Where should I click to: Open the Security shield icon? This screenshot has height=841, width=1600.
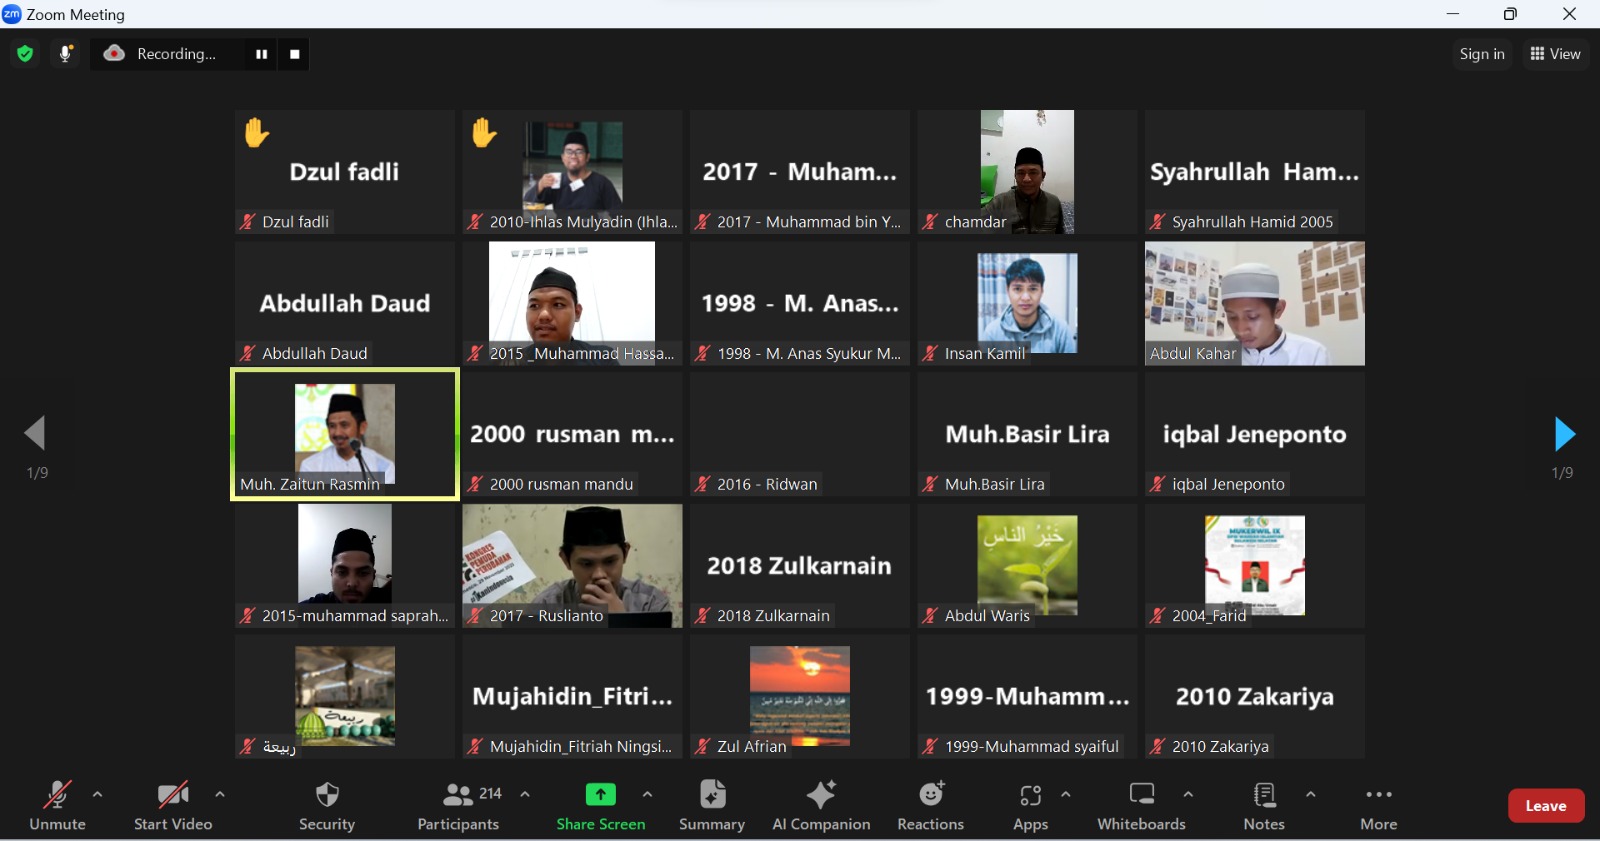click(327, 796)
